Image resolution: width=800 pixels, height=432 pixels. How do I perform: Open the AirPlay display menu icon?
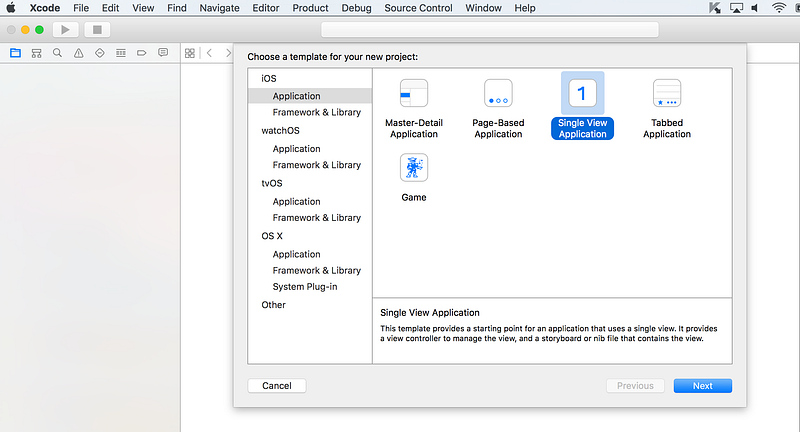point(736,8)
